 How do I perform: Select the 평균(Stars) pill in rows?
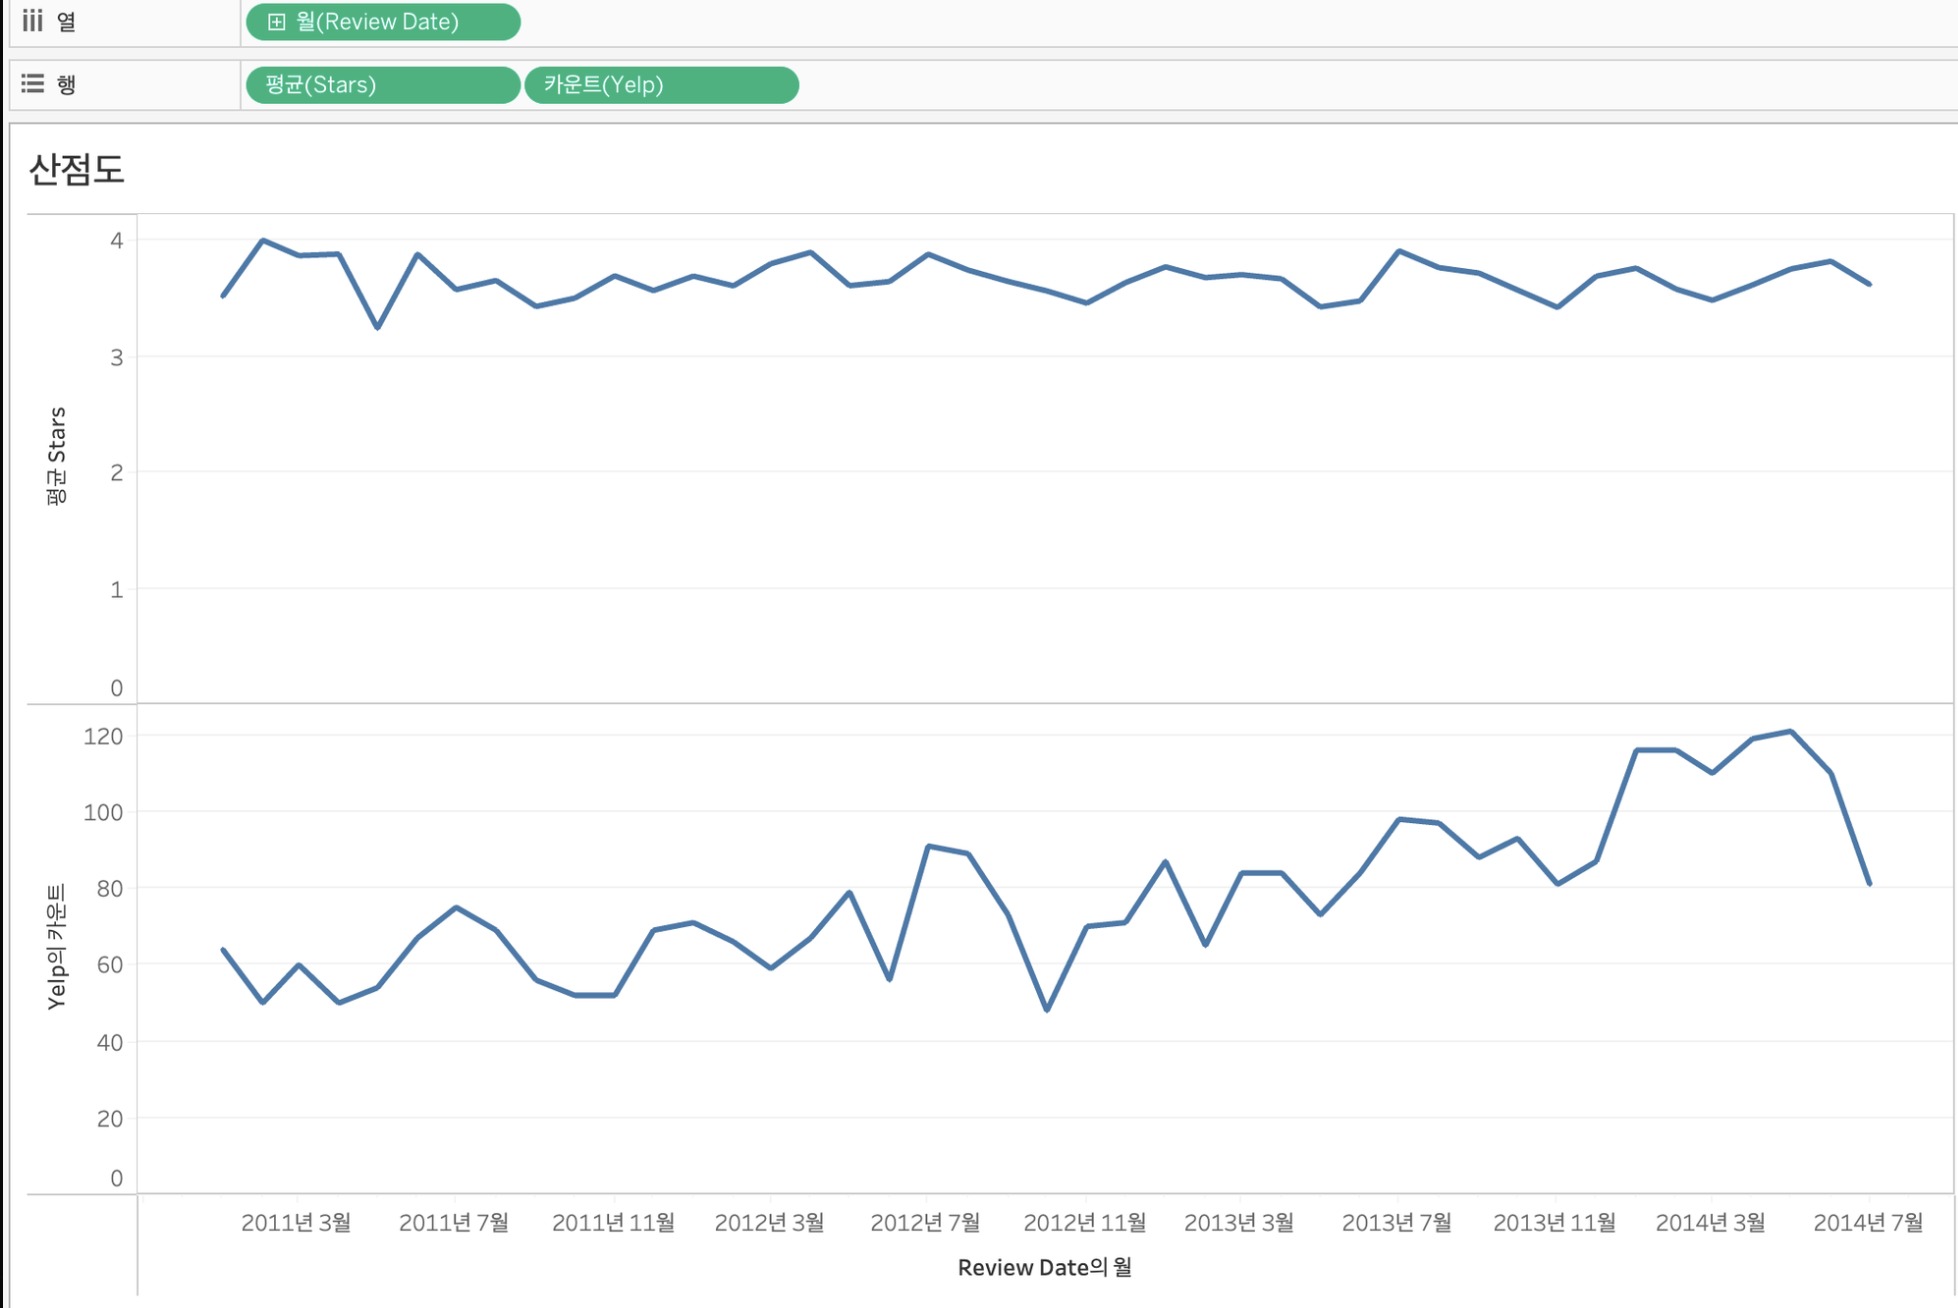[x=381, y=85]
